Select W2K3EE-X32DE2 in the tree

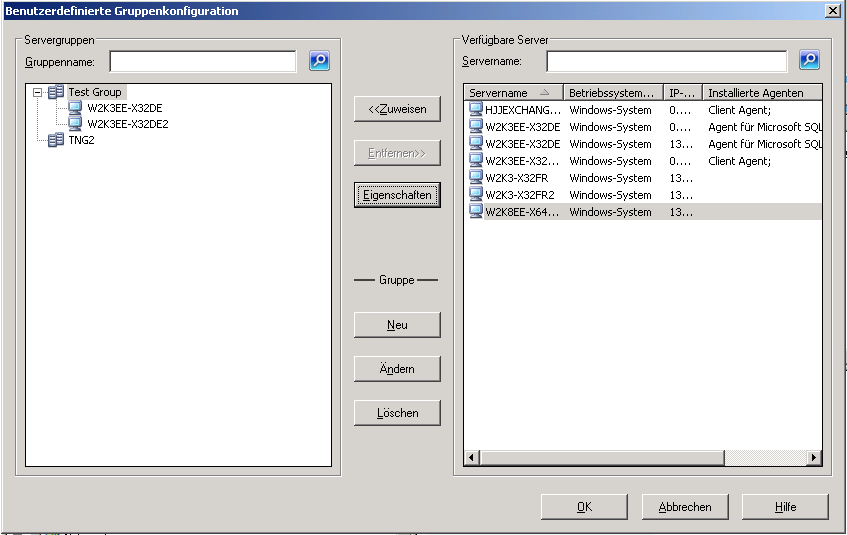[128, 124]
